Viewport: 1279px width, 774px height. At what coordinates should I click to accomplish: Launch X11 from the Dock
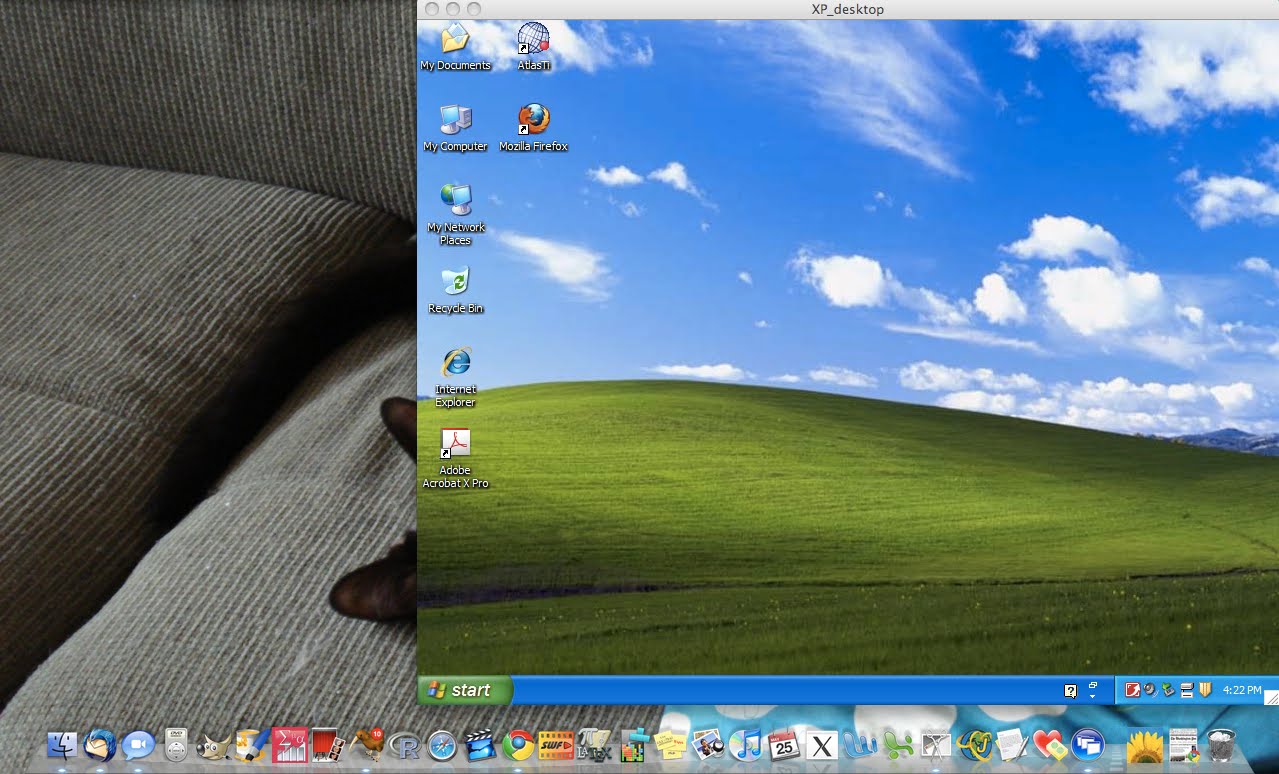click(822, 745)
